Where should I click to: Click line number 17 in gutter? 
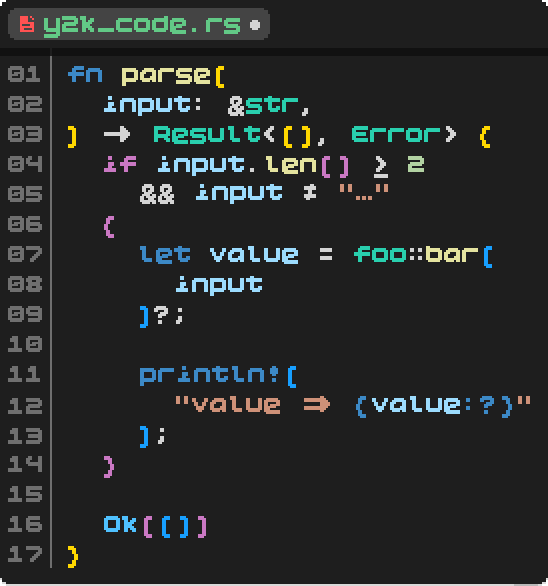(24, 554)
